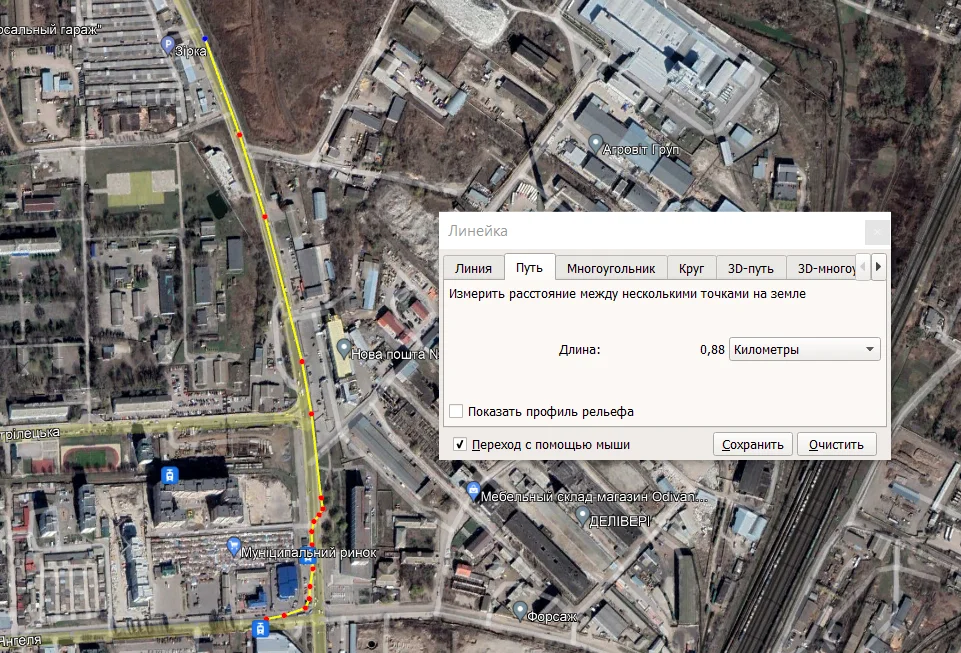Enable Показать профиль рельефа checkbox
This screenshot has height=653, width=961.
456,411
